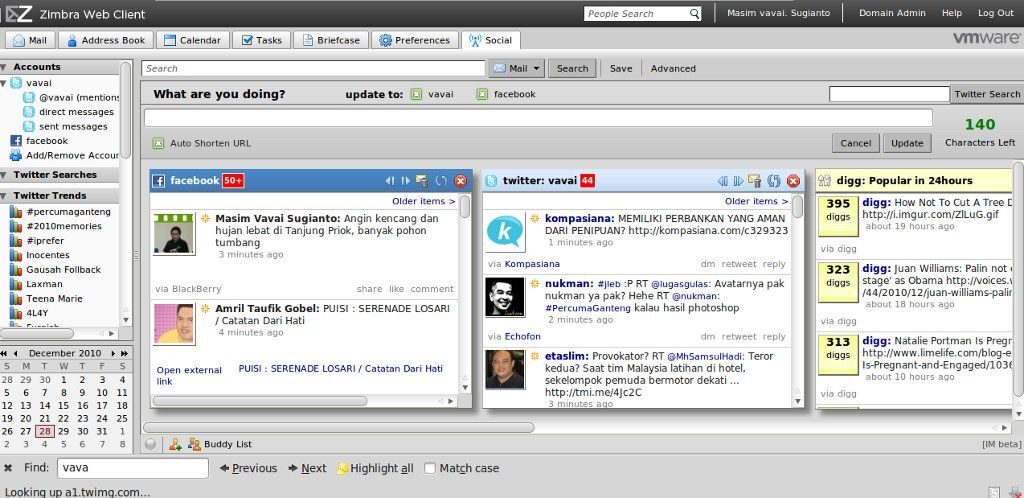Click the What are you doing text field
1024x498 pixels.
tap(538, 118)
